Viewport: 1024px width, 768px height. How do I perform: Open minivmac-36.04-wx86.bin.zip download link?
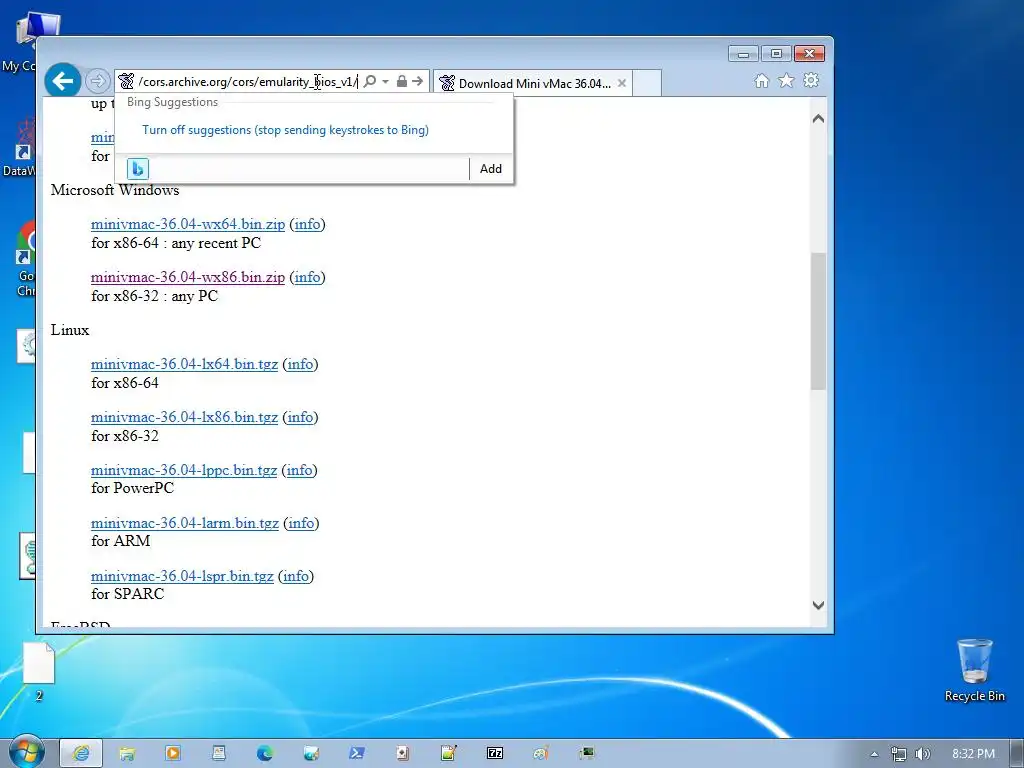[x=188, y=277]
